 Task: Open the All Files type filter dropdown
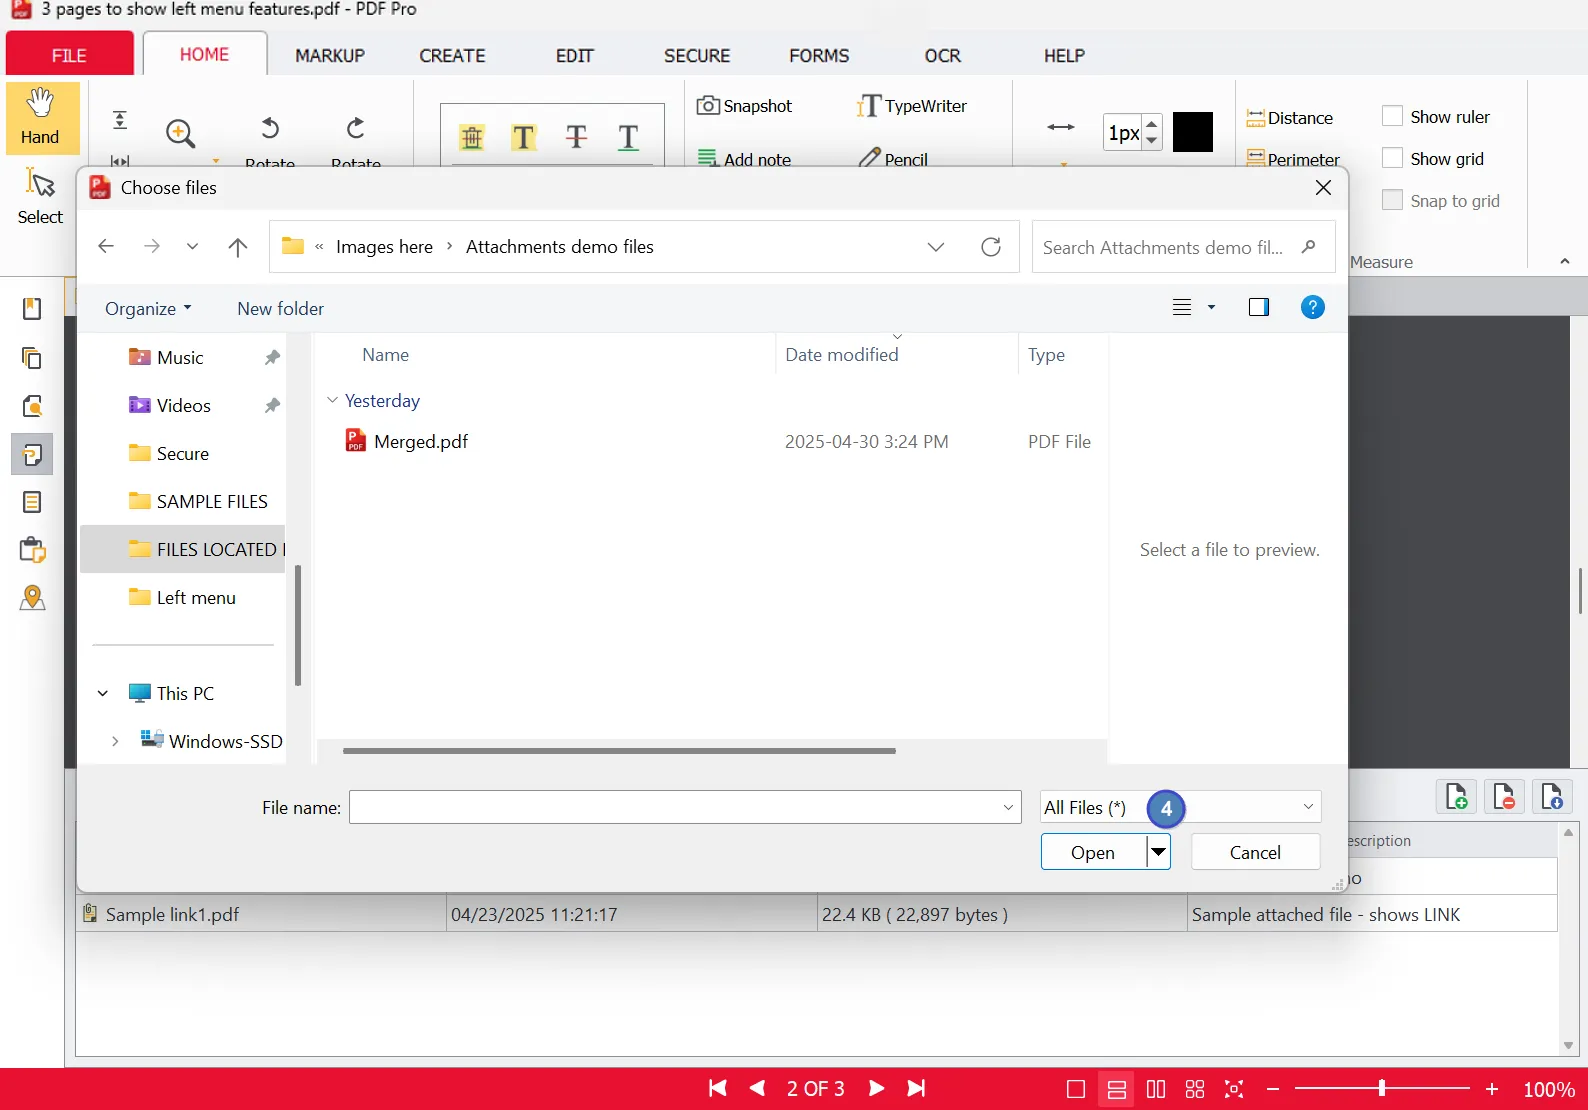point(1180,807)
